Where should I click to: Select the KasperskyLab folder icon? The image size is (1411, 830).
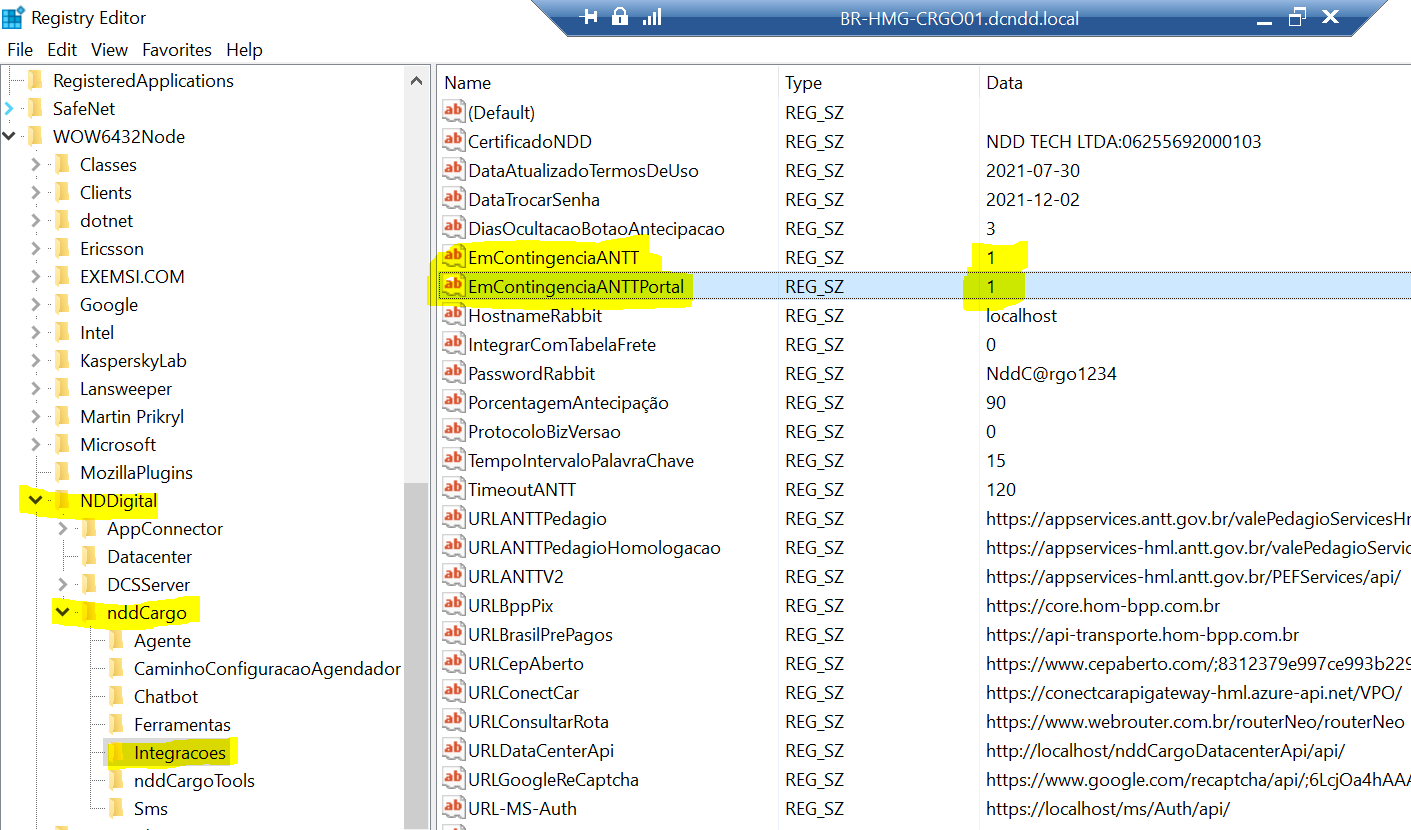click(63, 361)
